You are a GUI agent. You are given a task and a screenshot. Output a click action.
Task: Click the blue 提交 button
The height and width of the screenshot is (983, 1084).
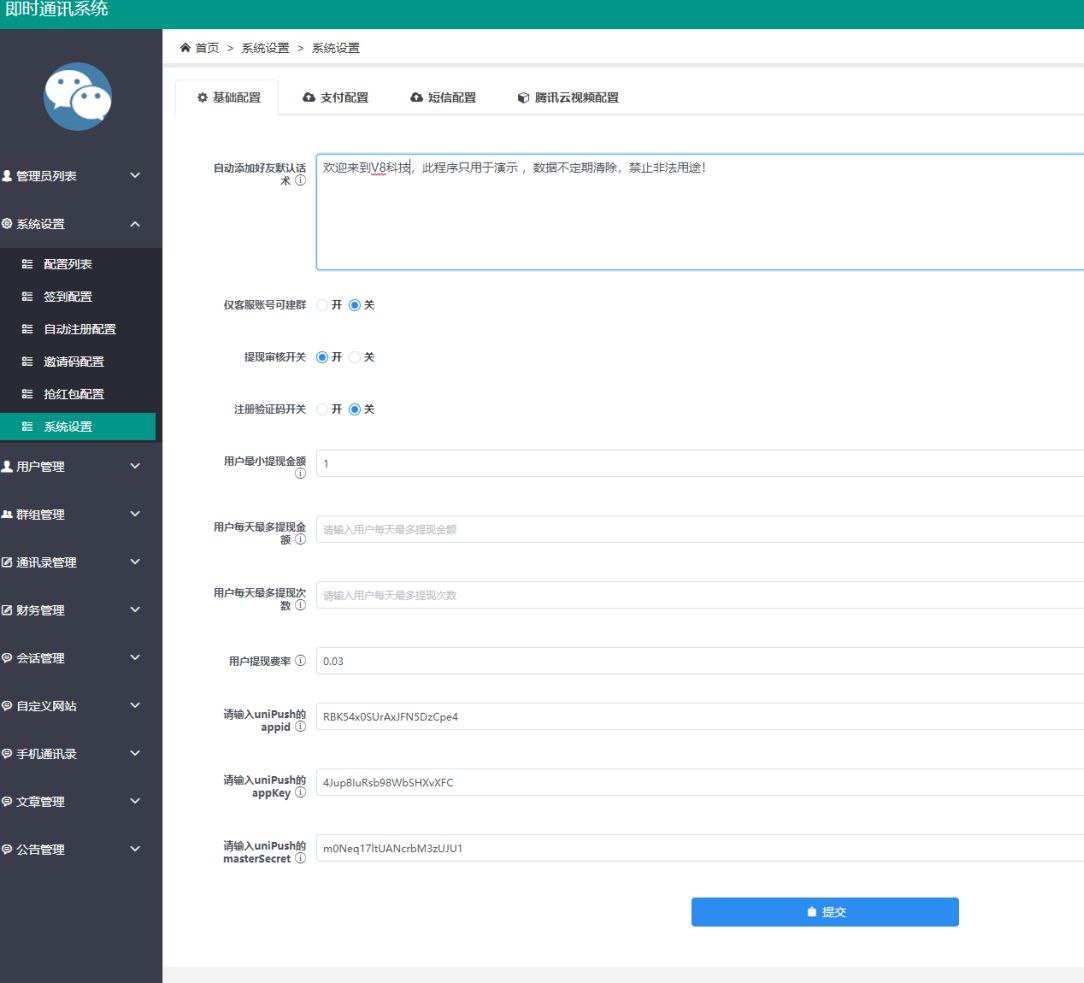[x=824, y=912]
